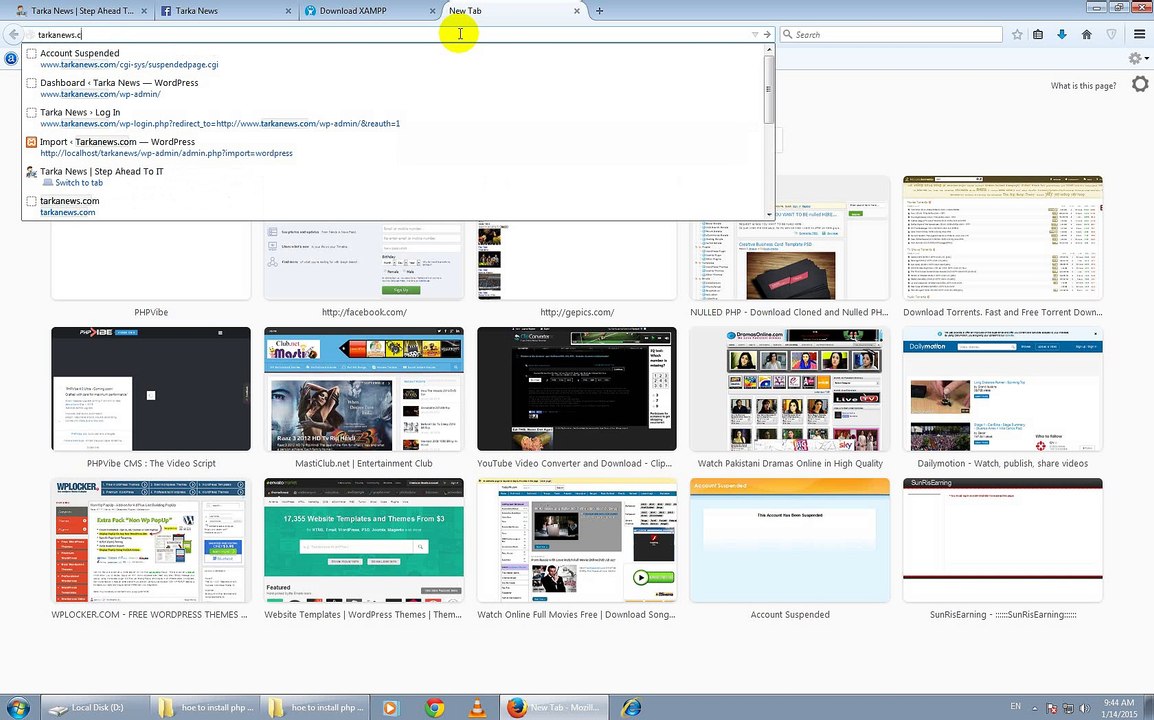The width and height of the screenshot is (1154, 720).
Task: Close the New Tab tab
Action: point(576,11)
